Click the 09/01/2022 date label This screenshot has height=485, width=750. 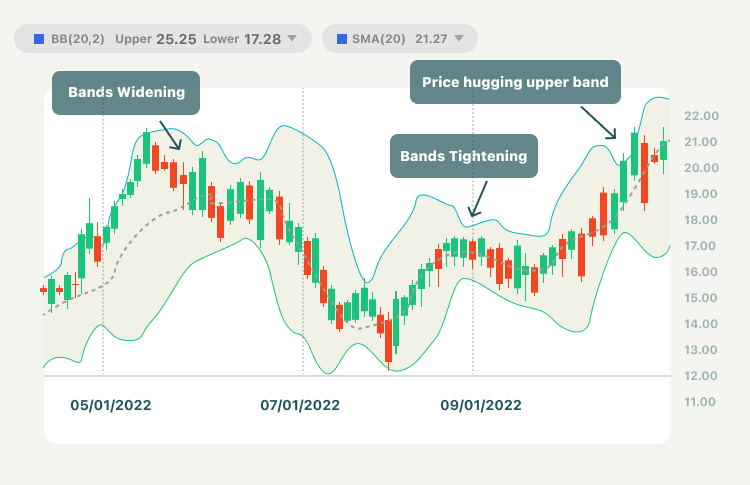(480, 405)
